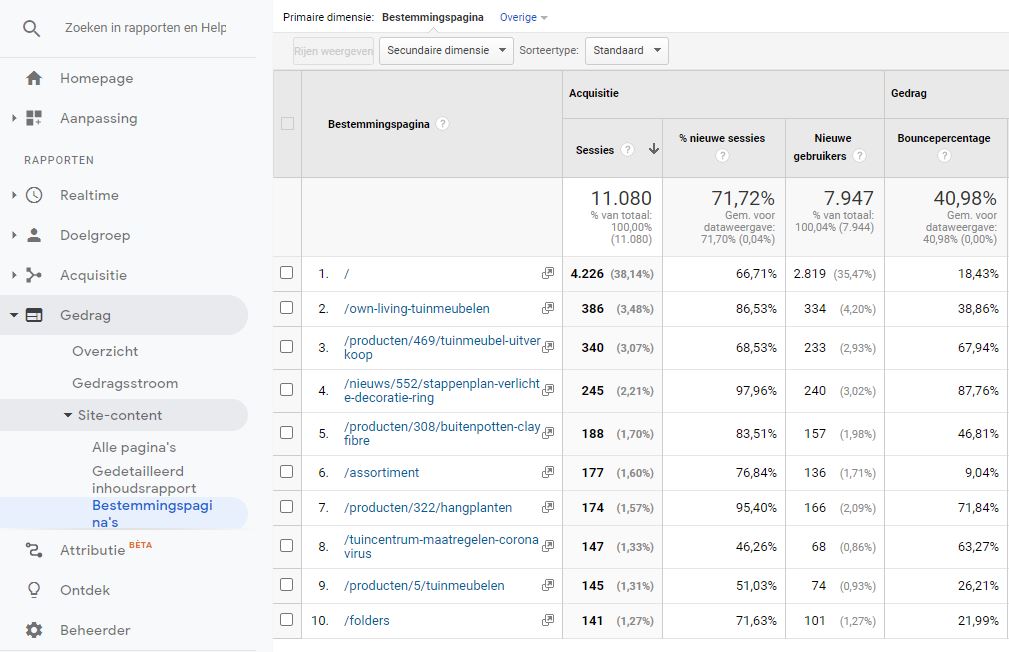1009x652 pixels.
Task: Click the Attributie icon in sidebar
Action: pos(34,550)
